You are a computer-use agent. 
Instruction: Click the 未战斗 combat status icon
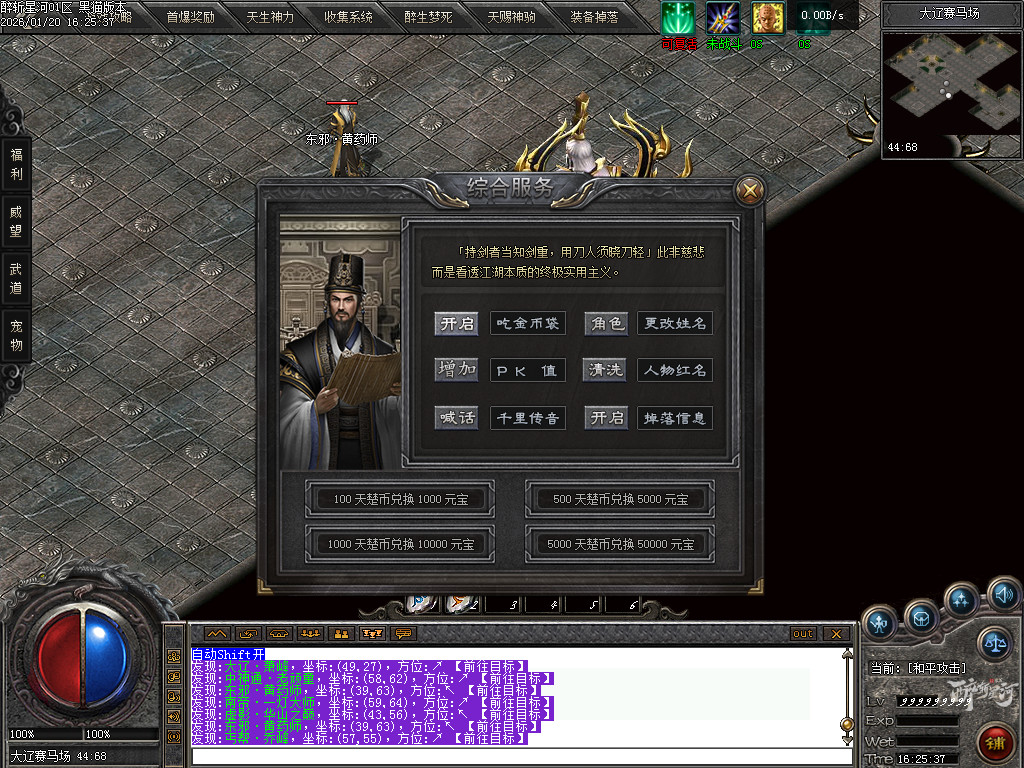pos(722,18)
